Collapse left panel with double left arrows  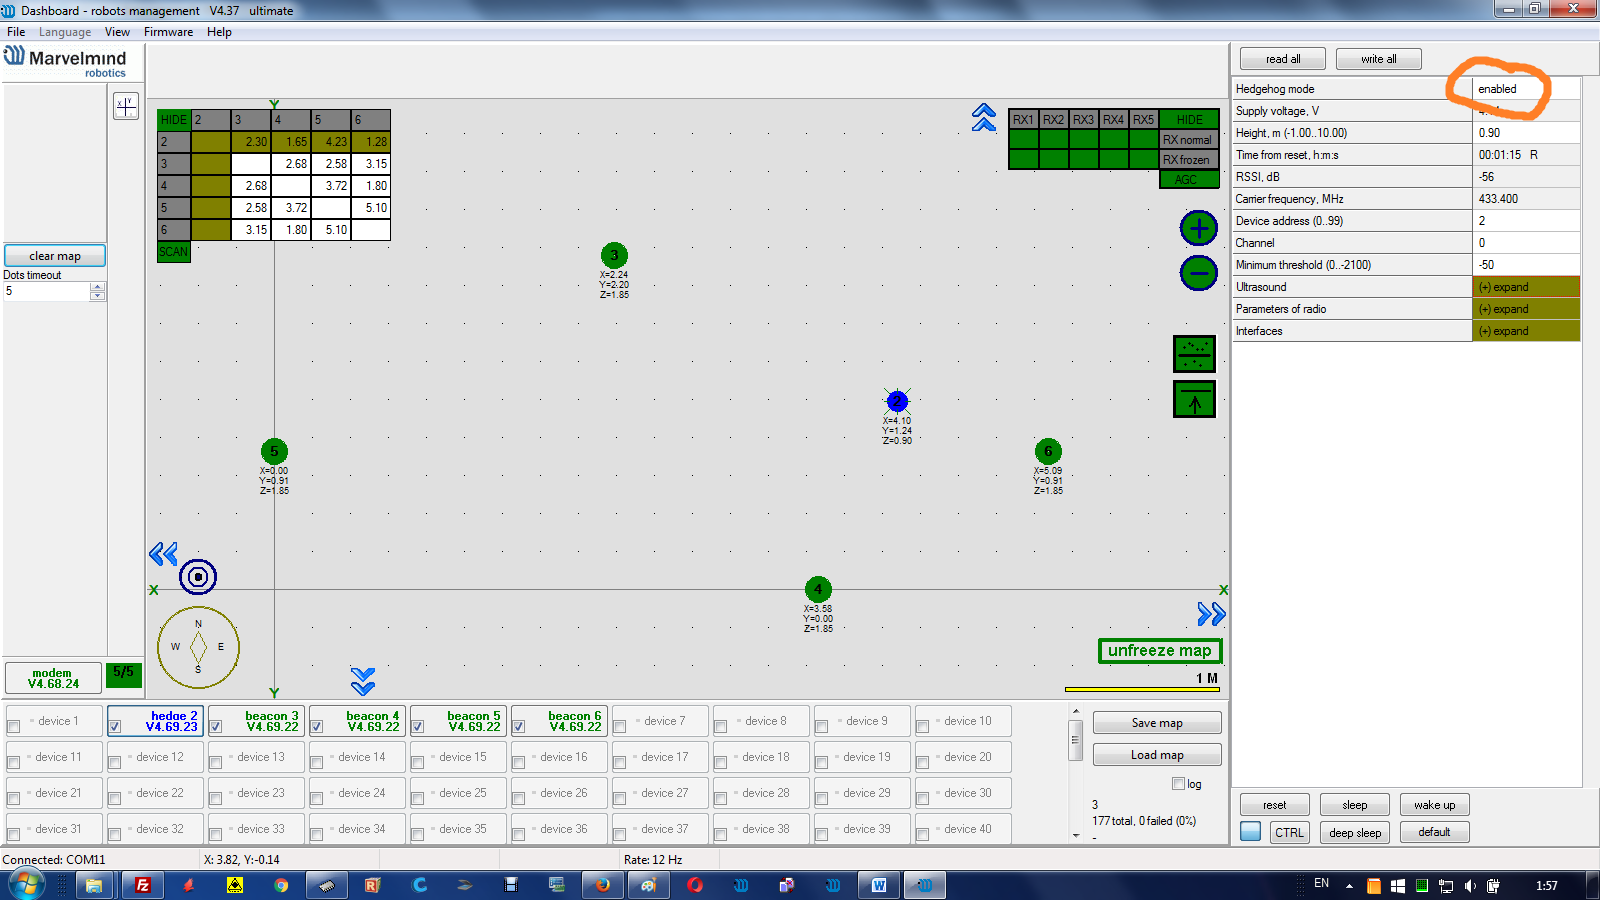163,554
